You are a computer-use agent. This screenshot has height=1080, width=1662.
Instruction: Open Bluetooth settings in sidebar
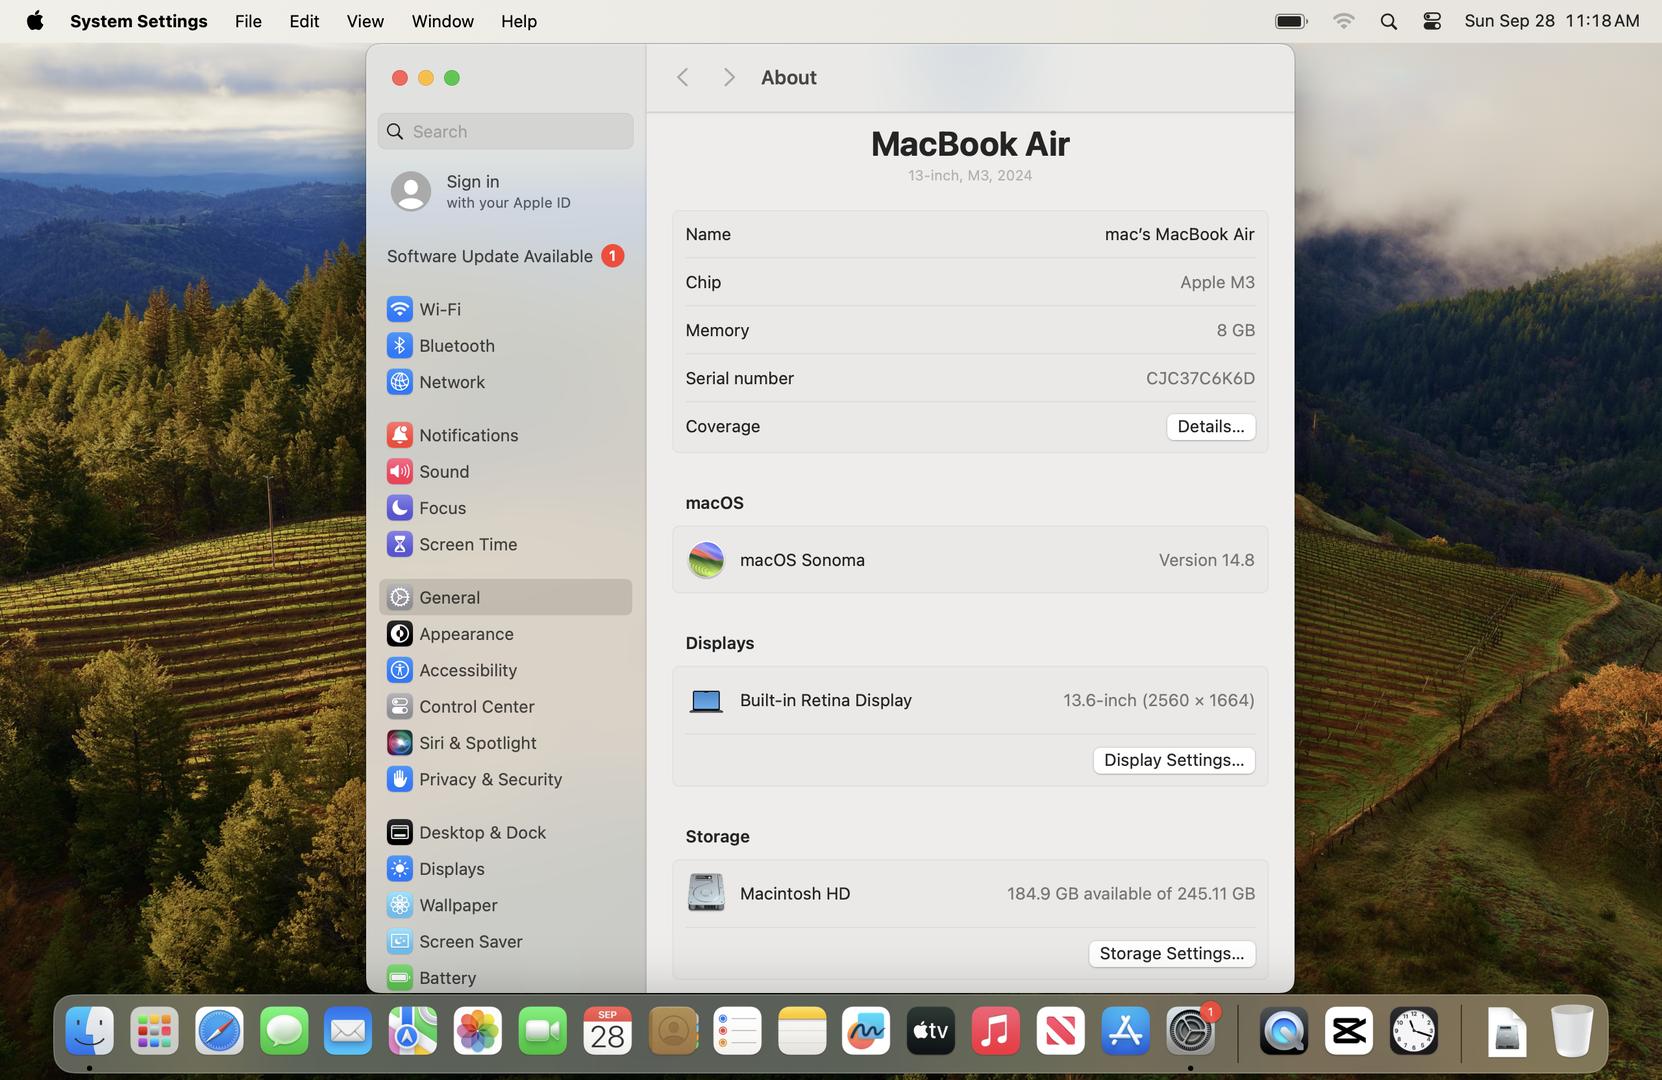pos(505,345)
